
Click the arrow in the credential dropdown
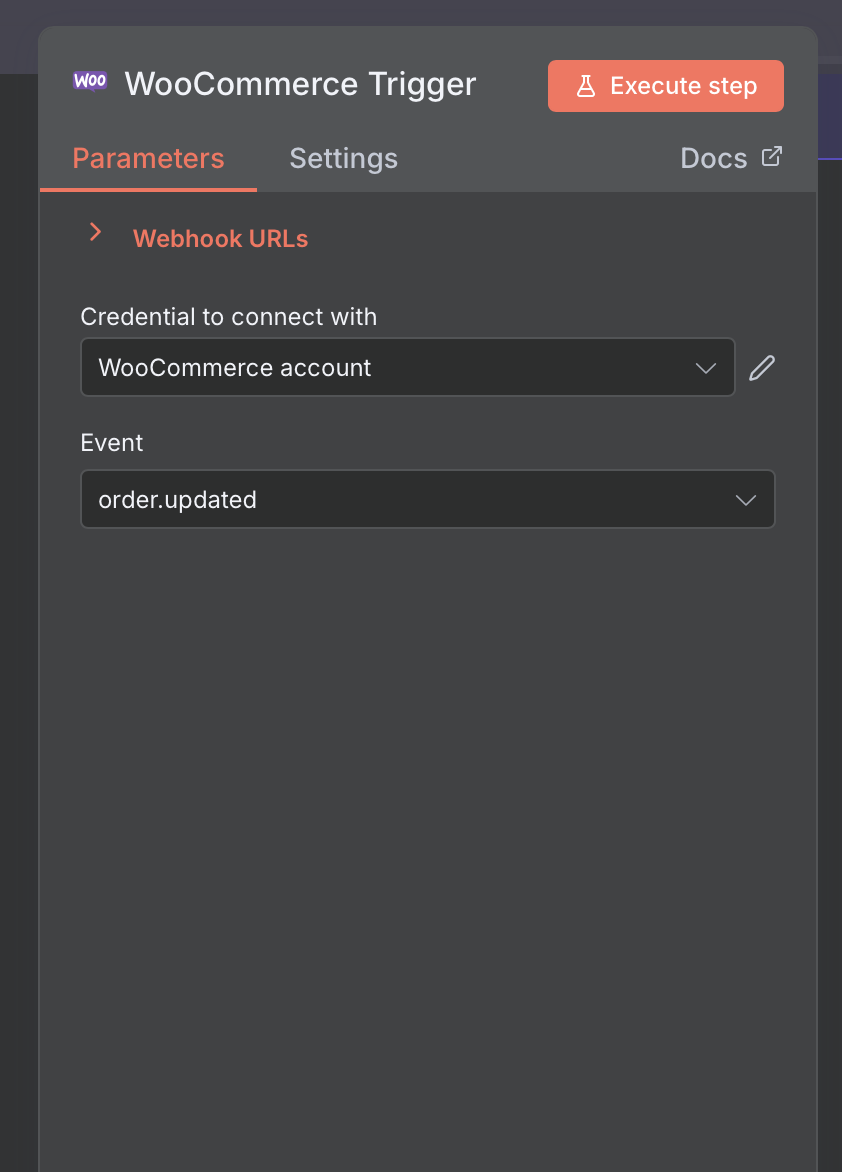coord(706,368)
